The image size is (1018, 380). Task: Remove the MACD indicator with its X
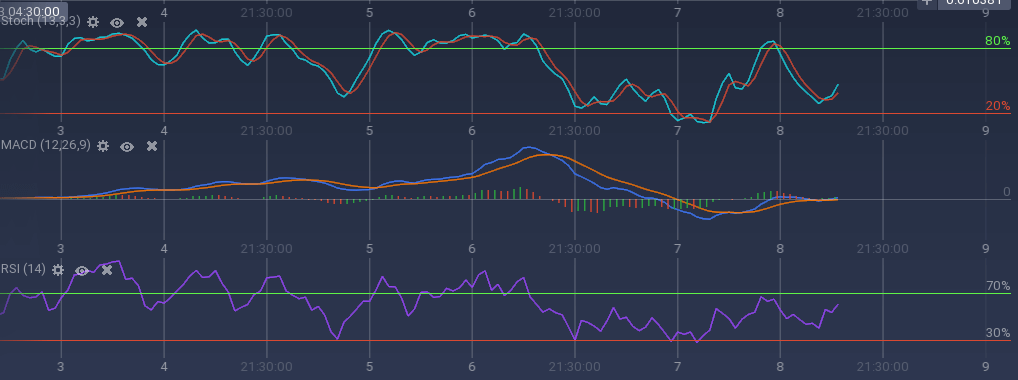coord(152,146)
